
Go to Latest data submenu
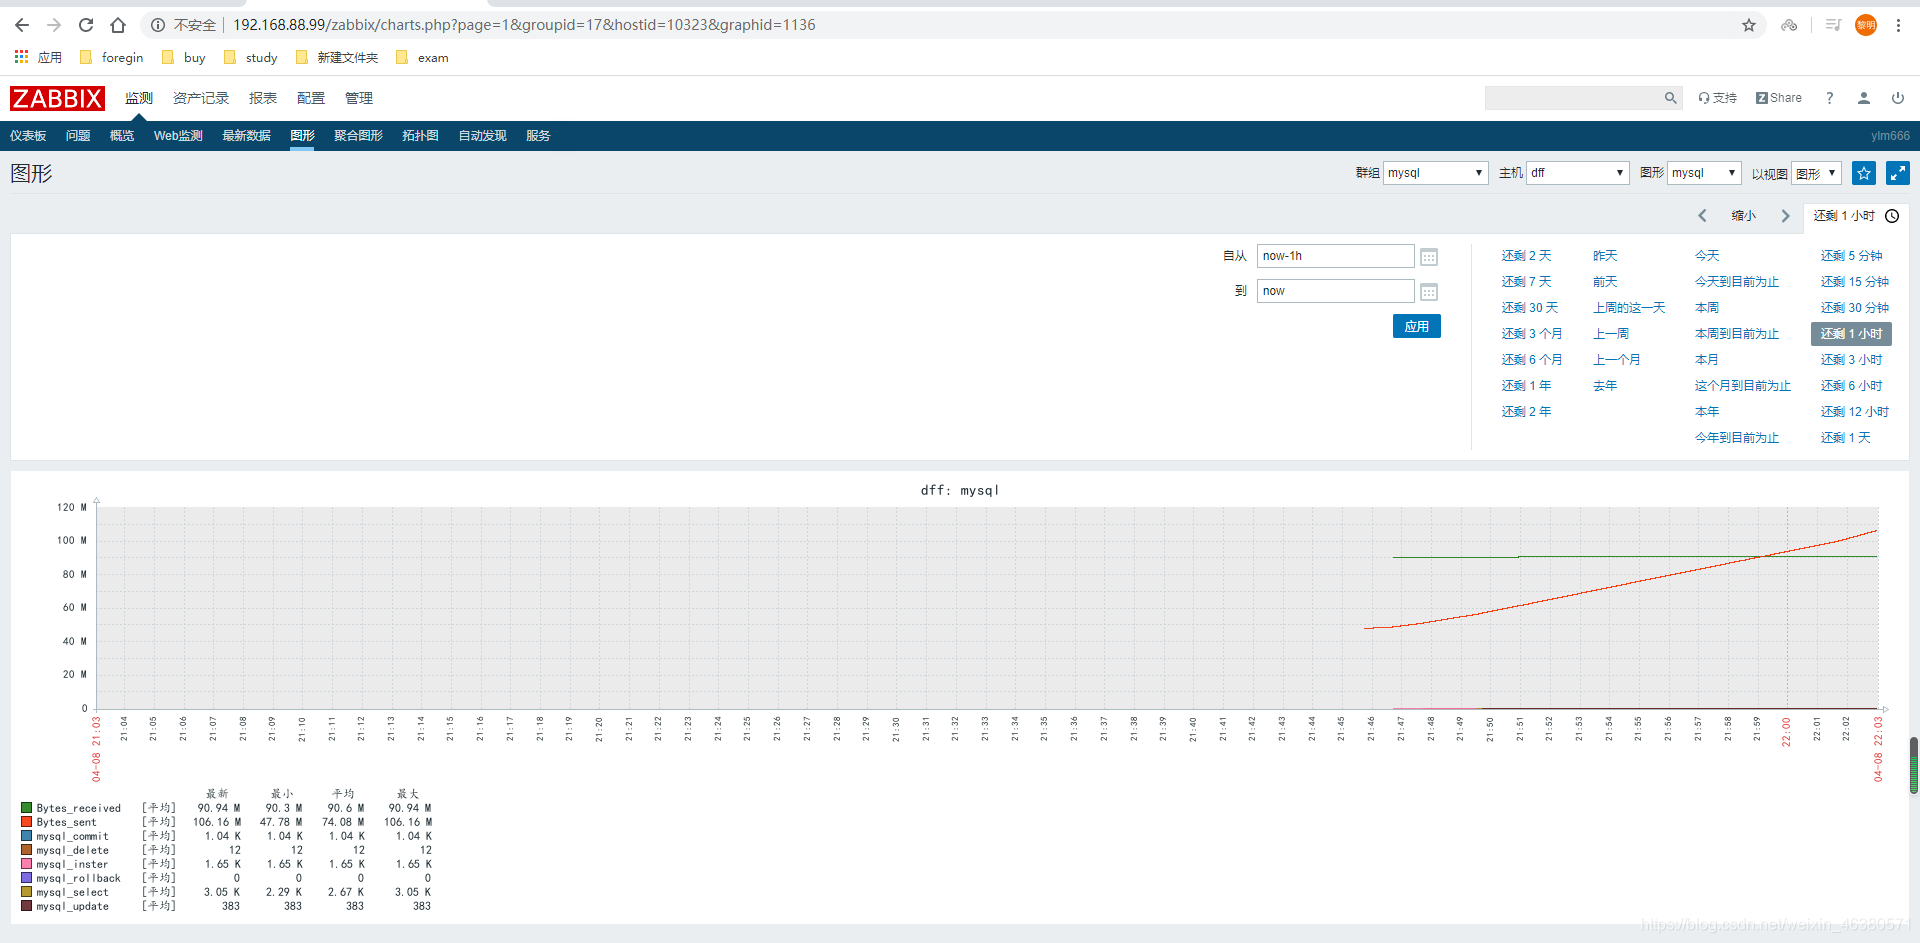[x=246, y=136]
